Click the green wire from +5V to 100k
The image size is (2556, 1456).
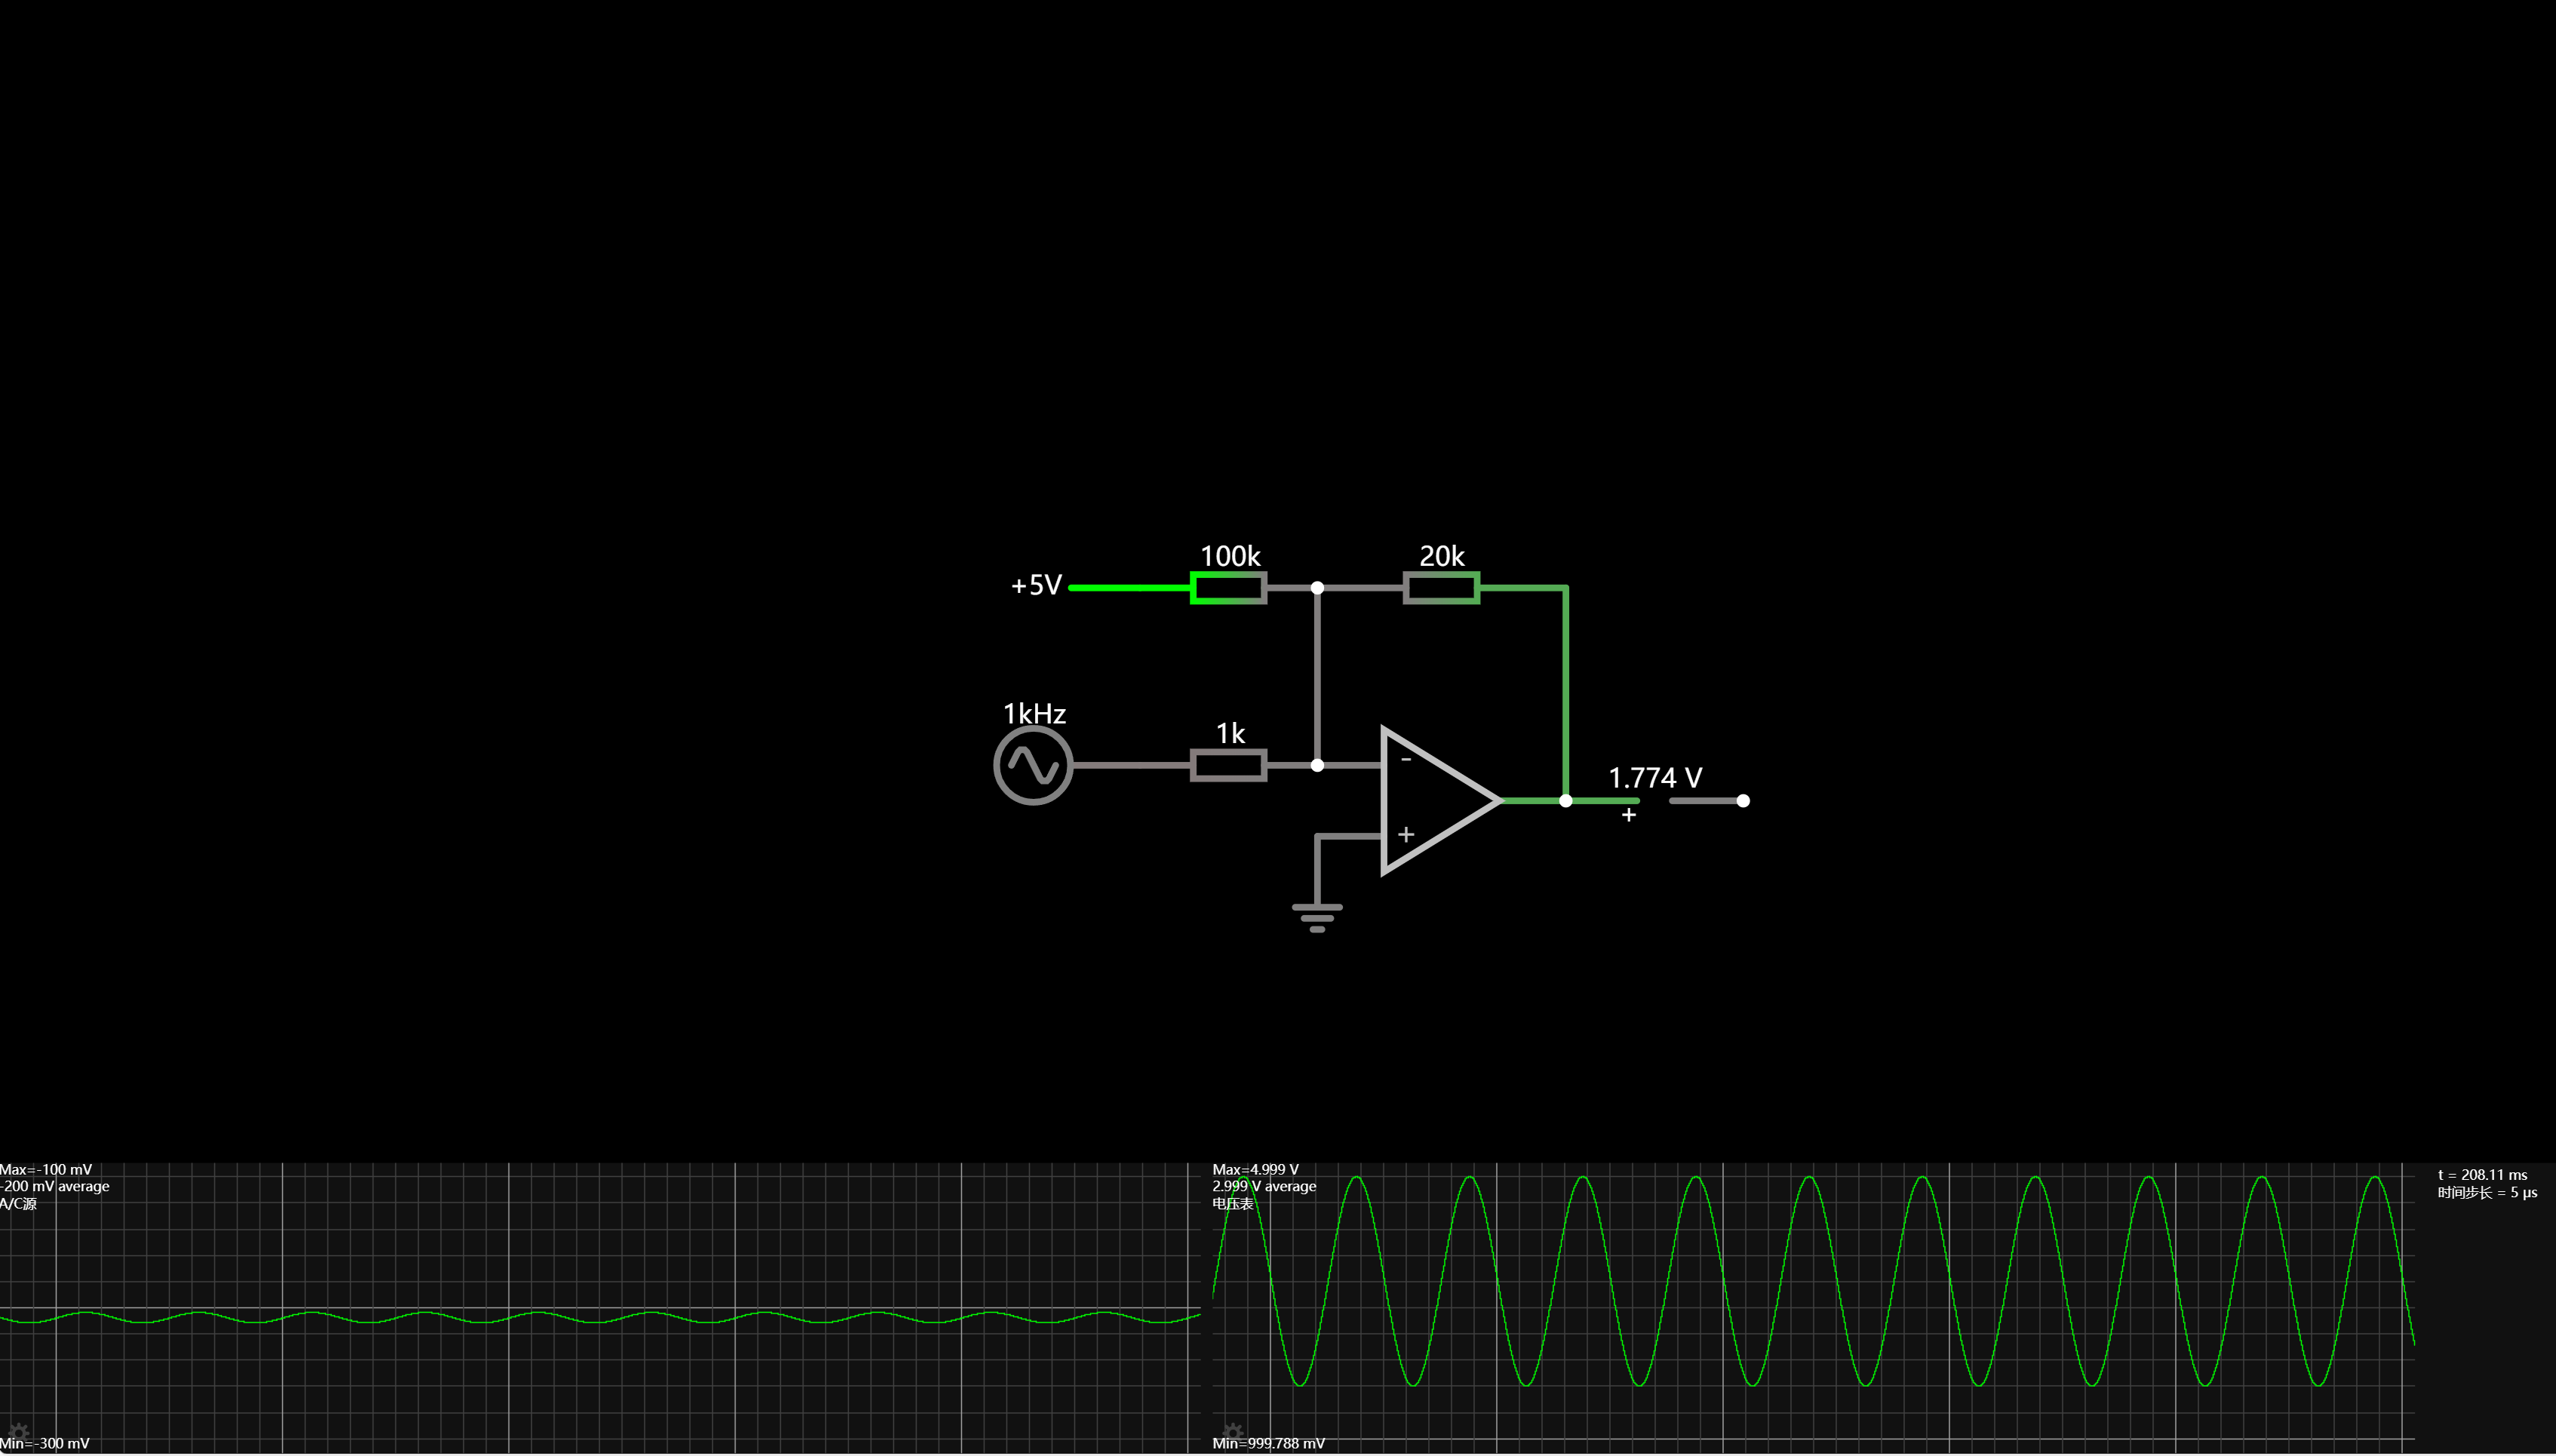pos(1129,588)
